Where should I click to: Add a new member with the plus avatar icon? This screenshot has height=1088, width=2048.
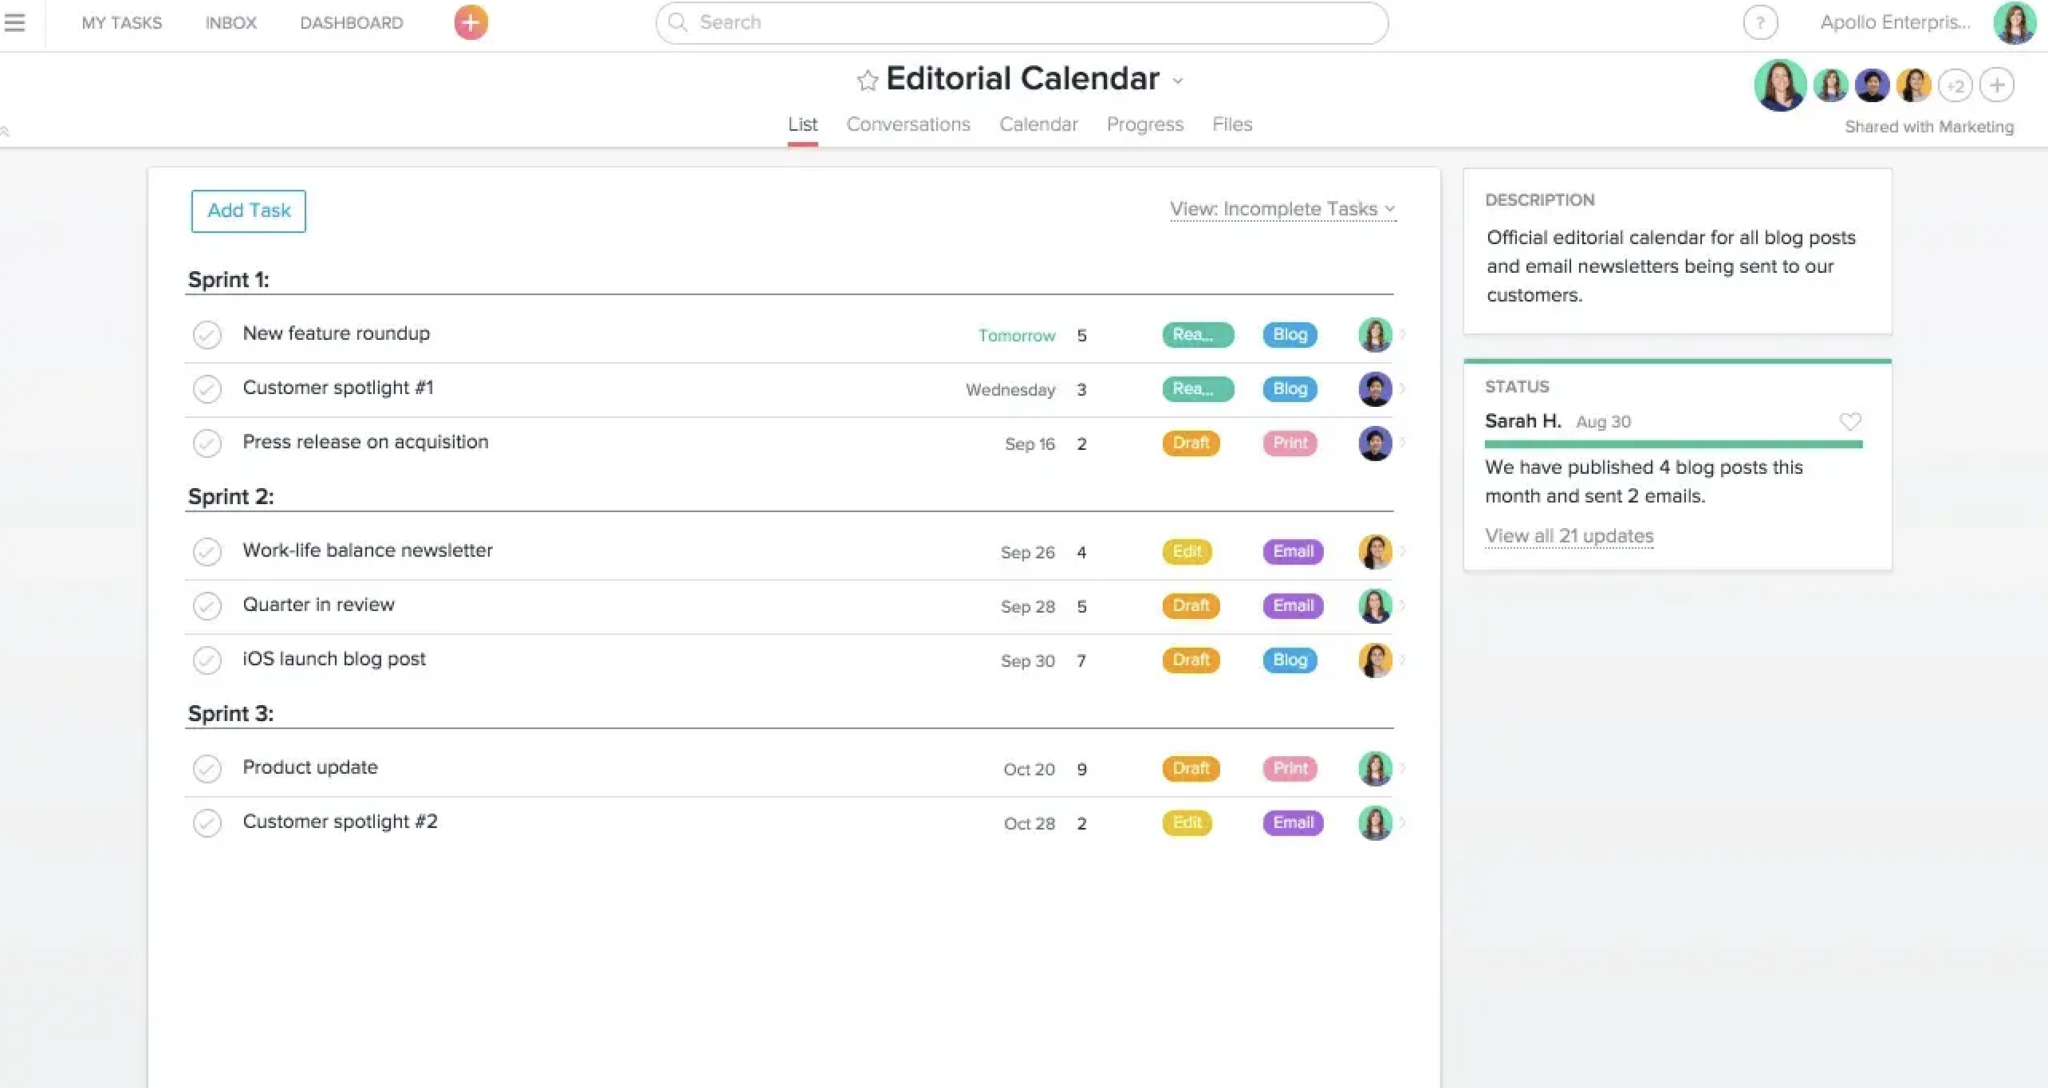tap(1998, 85)
